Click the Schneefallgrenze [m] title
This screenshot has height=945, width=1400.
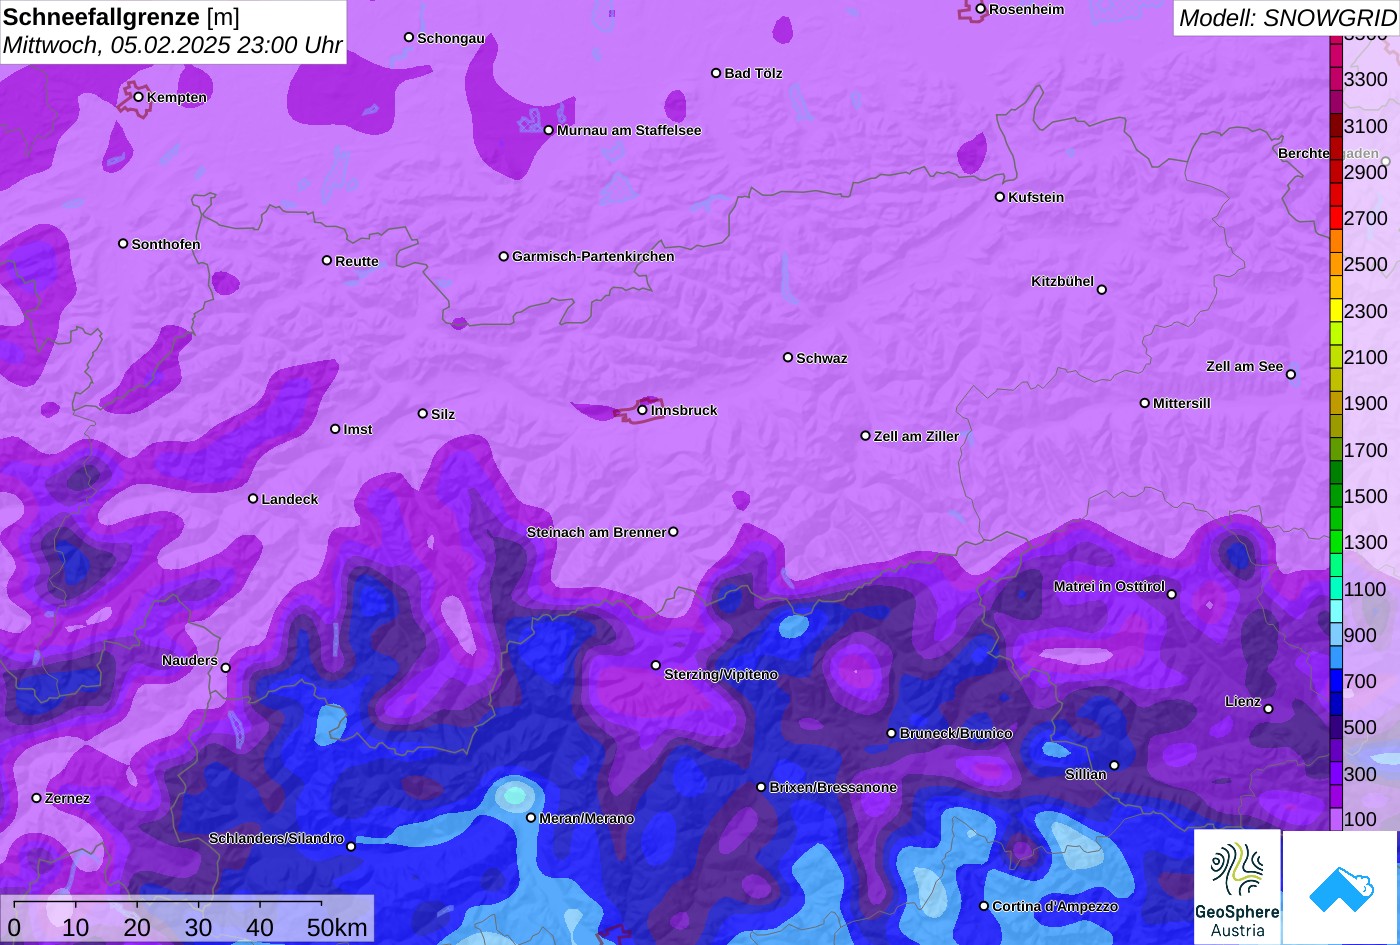pyautogui.click(x=121, y=17)
